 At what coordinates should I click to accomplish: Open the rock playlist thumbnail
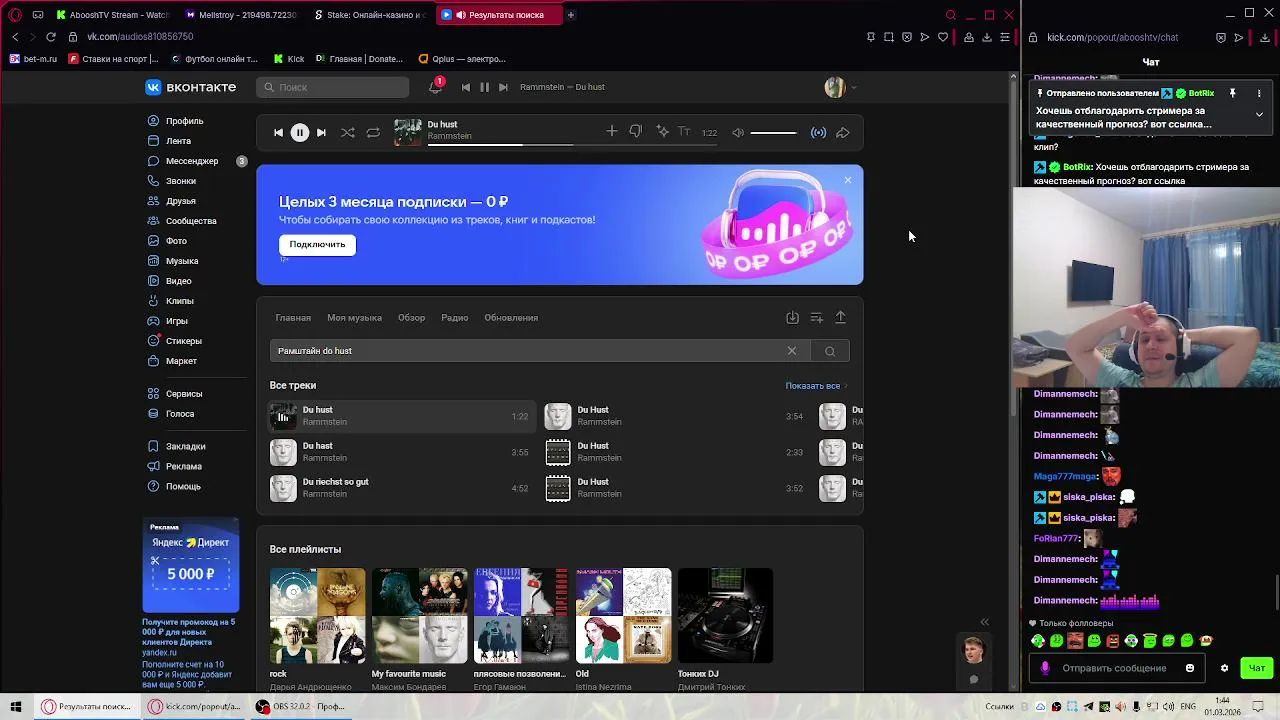point(317,616)
